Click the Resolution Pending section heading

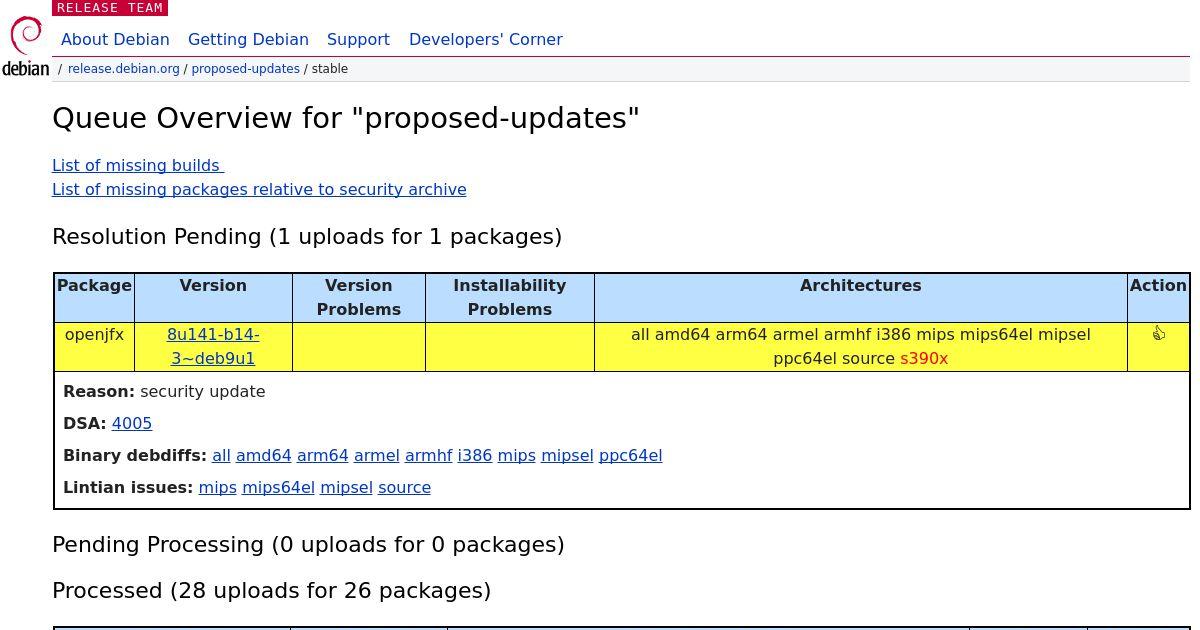[307, 237]
